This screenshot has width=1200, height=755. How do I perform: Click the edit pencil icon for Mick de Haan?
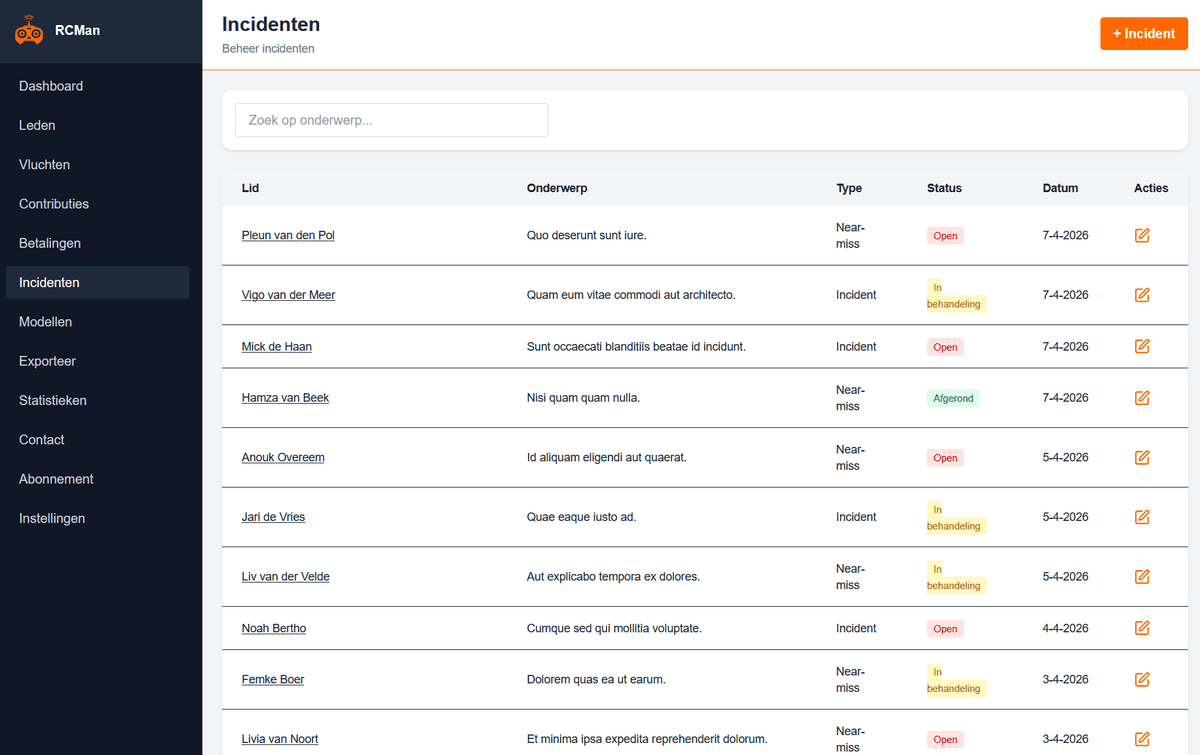1141,346
